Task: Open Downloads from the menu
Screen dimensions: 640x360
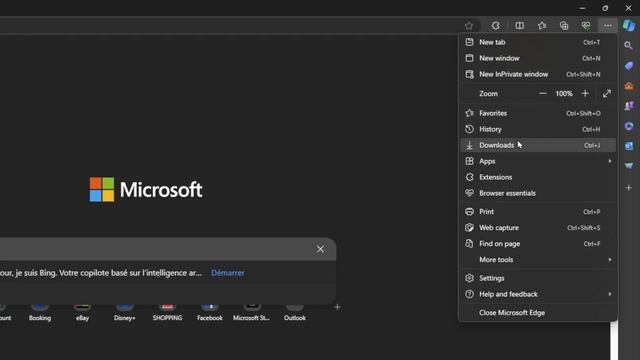Action: 538,145
